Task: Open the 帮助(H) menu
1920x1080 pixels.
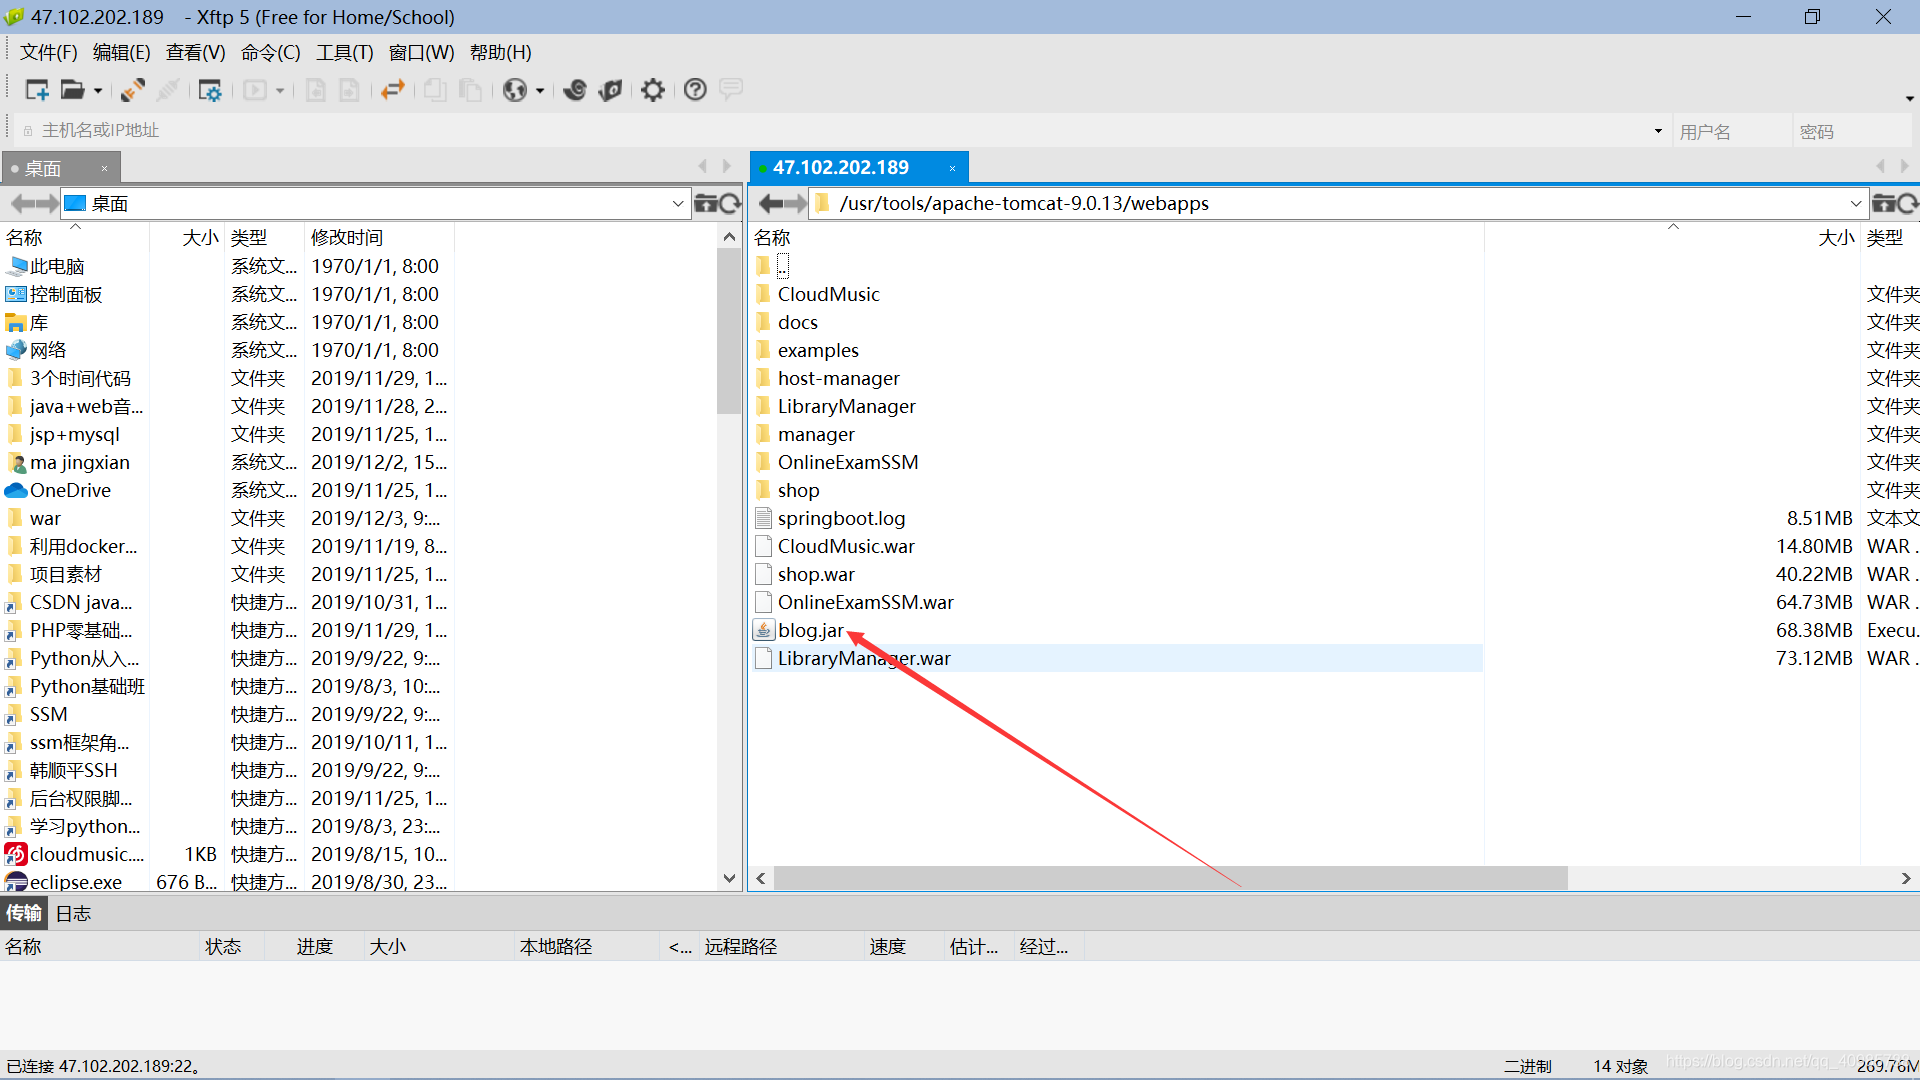Action: pos(500,52)
